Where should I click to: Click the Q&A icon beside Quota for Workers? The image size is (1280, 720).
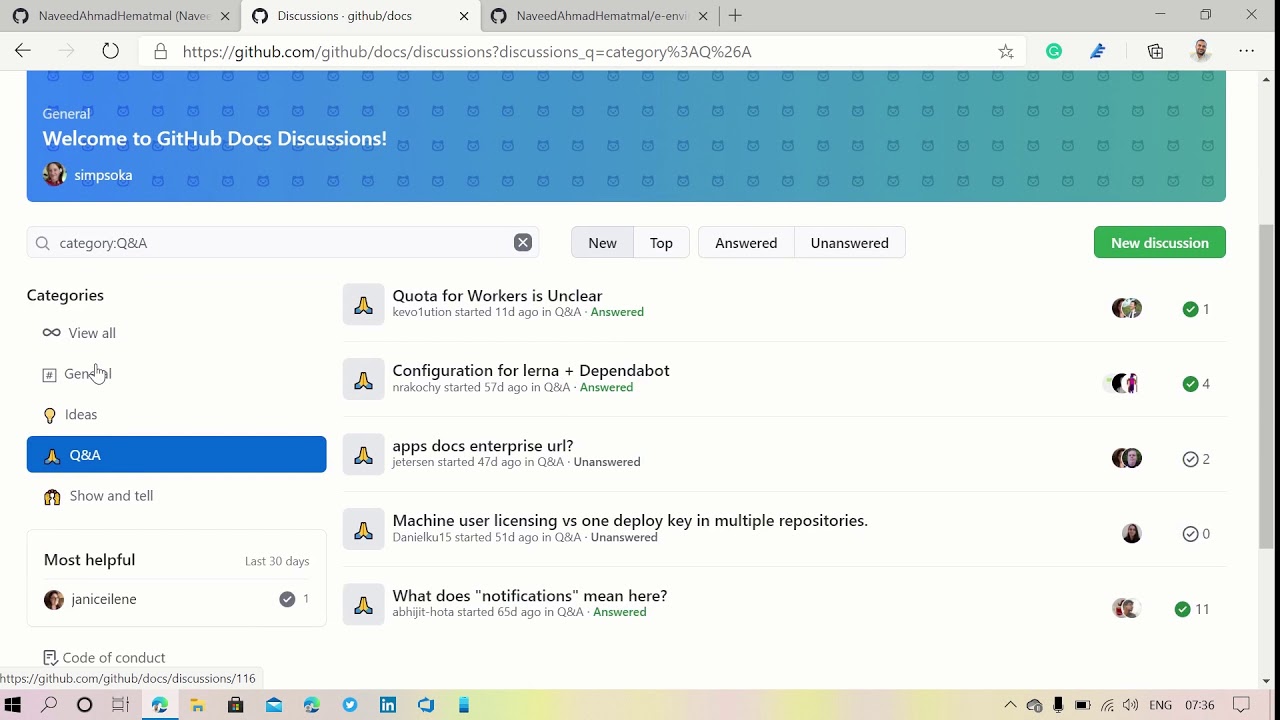click(x=363, y=305)
